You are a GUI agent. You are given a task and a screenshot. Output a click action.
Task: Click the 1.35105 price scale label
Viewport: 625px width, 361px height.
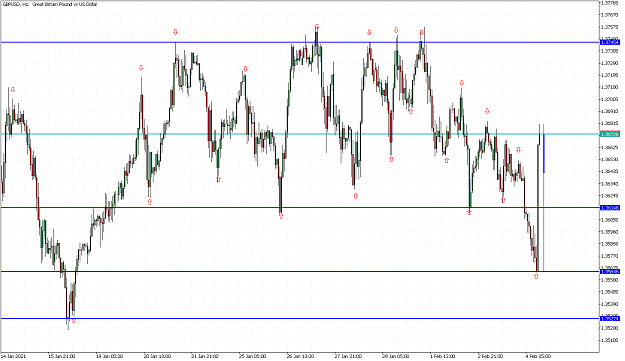tap(610, 340)
